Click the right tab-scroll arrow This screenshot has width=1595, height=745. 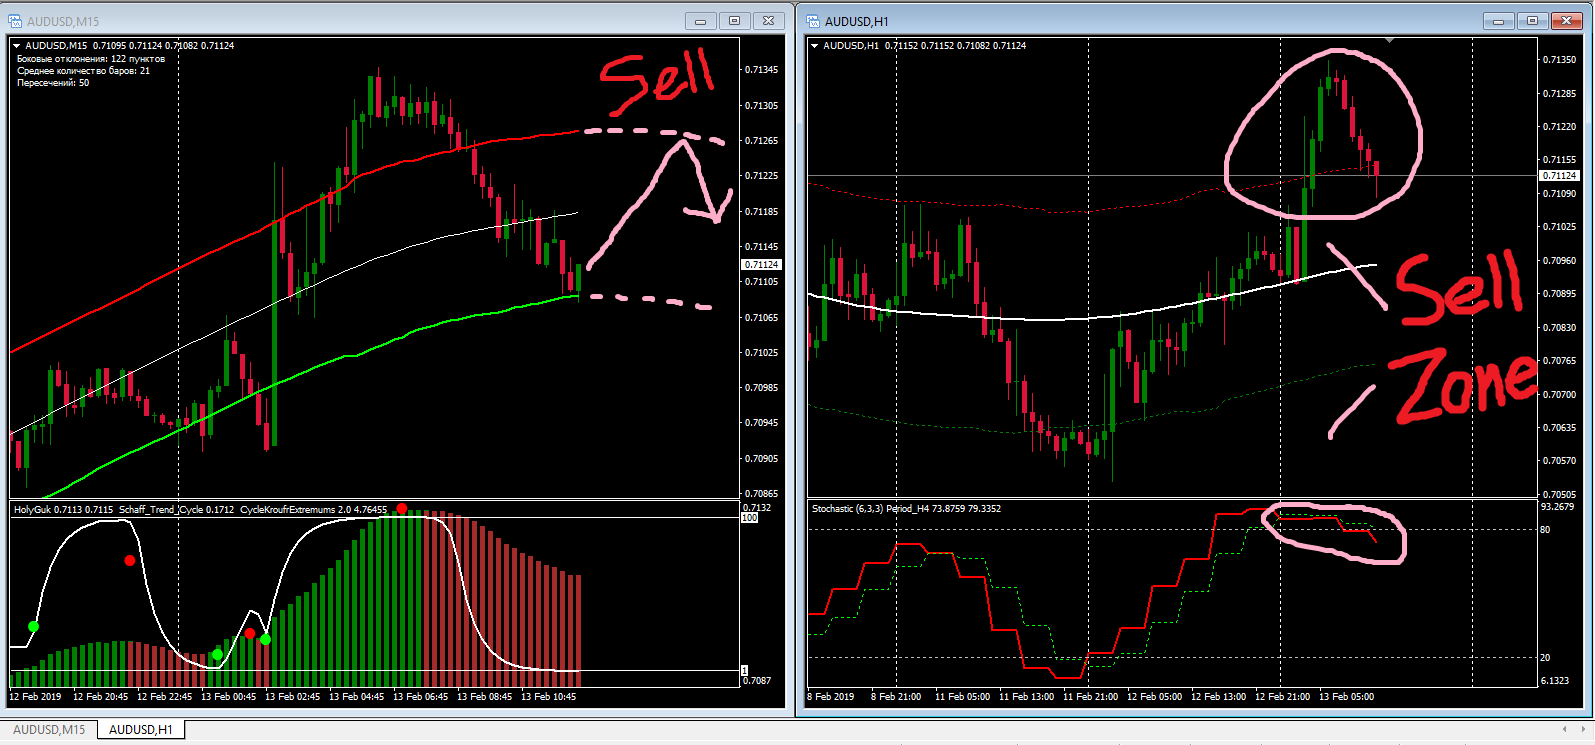1585,729
